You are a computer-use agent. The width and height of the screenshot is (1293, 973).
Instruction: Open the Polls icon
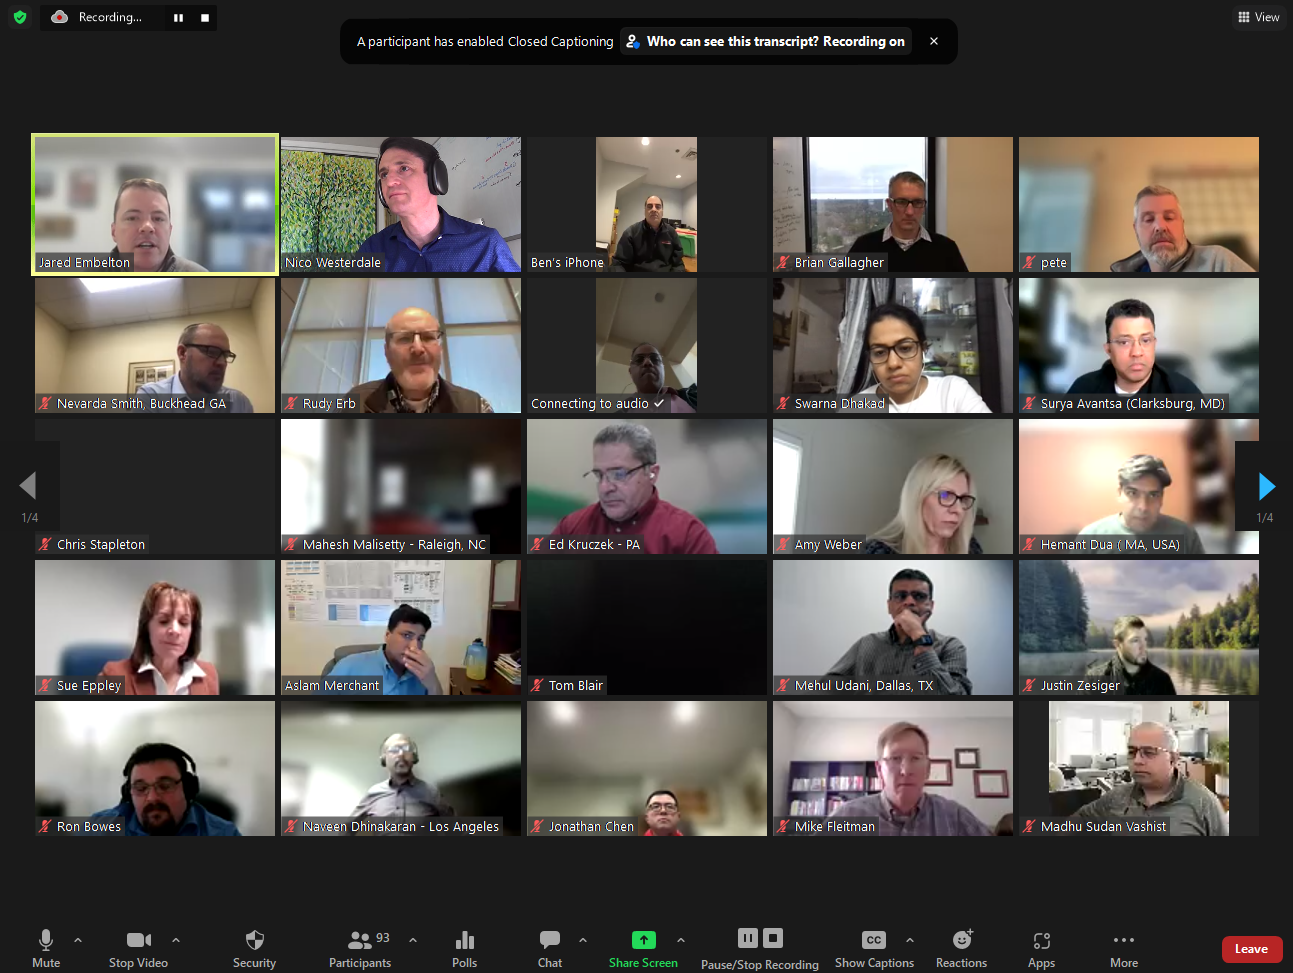[x=464, y=948]
